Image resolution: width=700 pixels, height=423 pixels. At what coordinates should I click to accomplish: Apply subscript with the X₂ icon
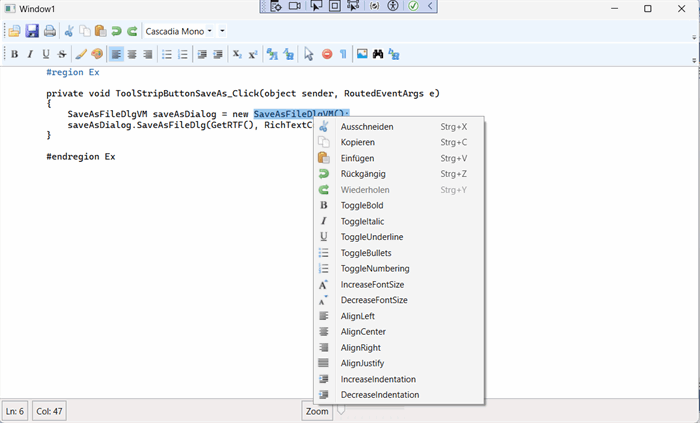click(x=237, y=54)
